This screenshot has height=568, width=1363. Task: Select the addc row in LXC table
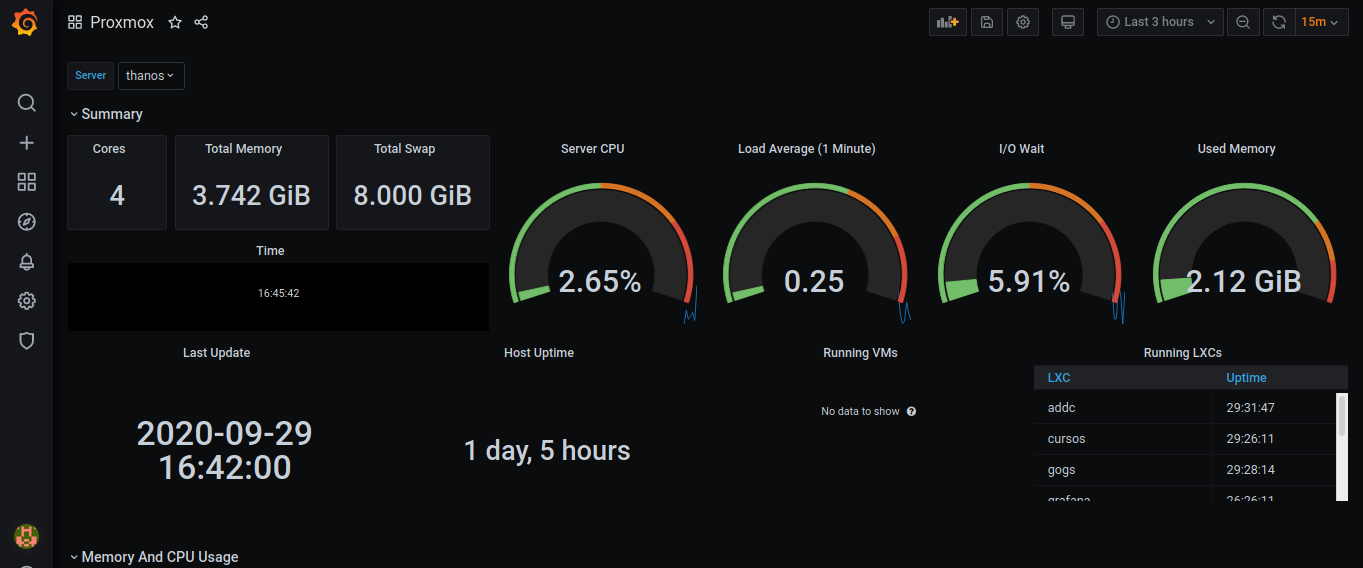click(x=1184, y=408)
